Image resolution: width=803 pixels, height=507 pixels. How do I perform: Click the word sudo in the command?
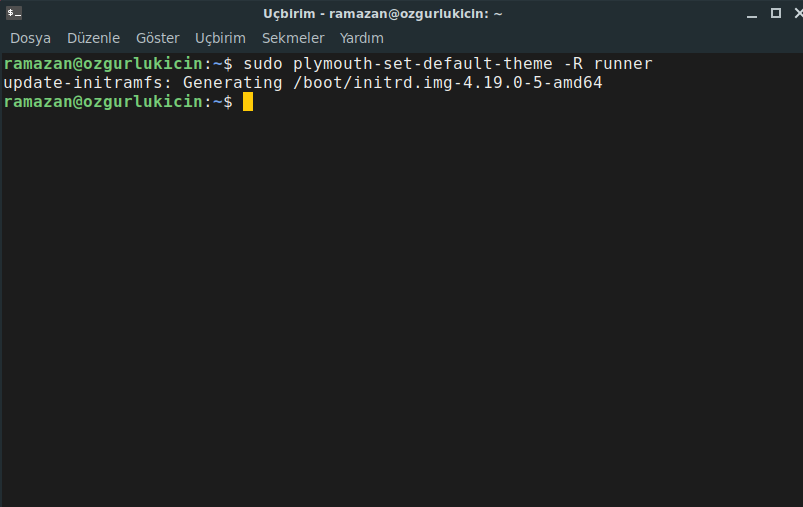(x=263, y=64)
